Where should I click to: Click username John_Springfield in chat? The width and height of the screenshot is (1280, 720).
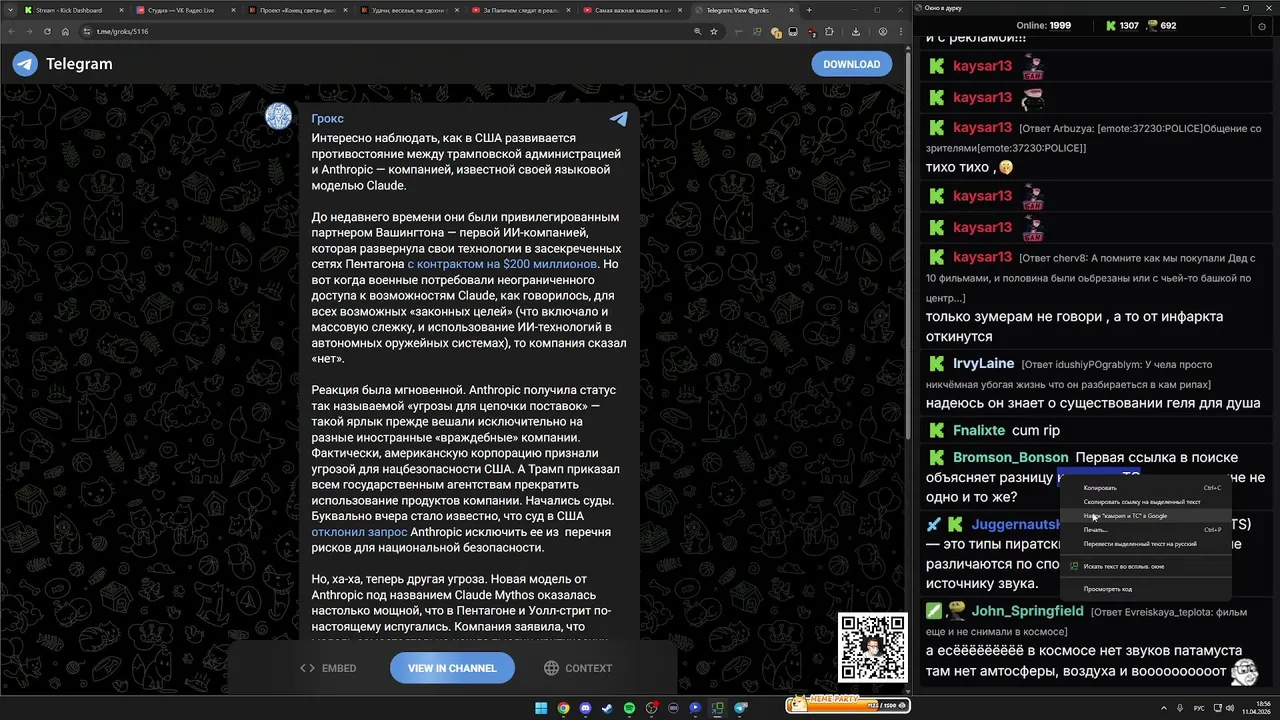click(x=1027, y=610)
